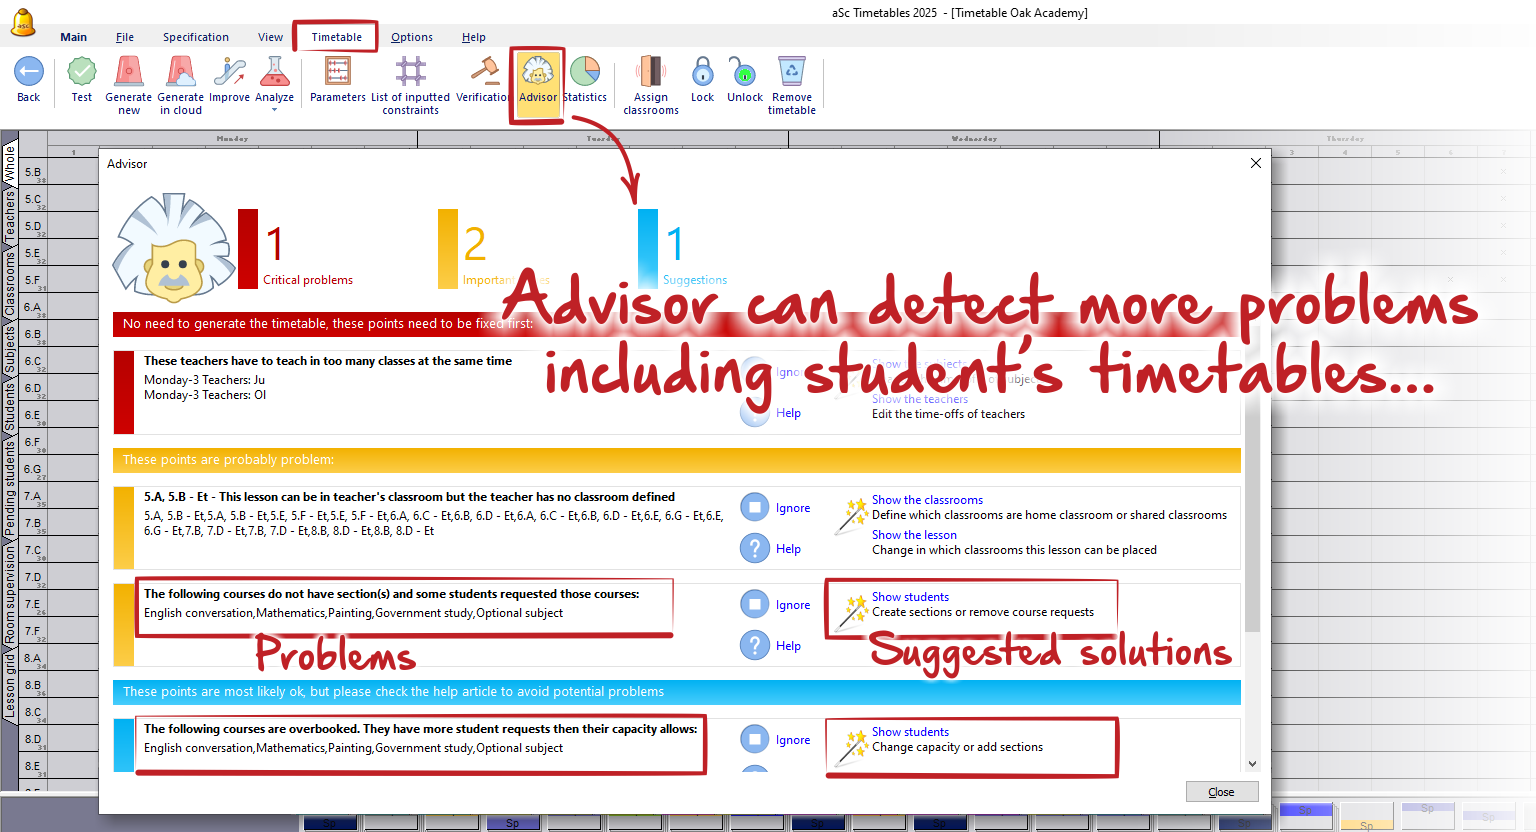Viewport: 1536px width, 832px height.
Task: Open the Main ribbon tab
Action: tap(73, 37)
